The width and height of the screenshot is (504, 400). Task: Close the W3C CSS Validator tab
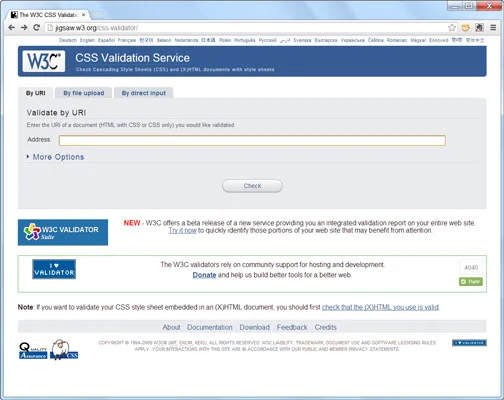pyautogui.click(x=83, y=15)
